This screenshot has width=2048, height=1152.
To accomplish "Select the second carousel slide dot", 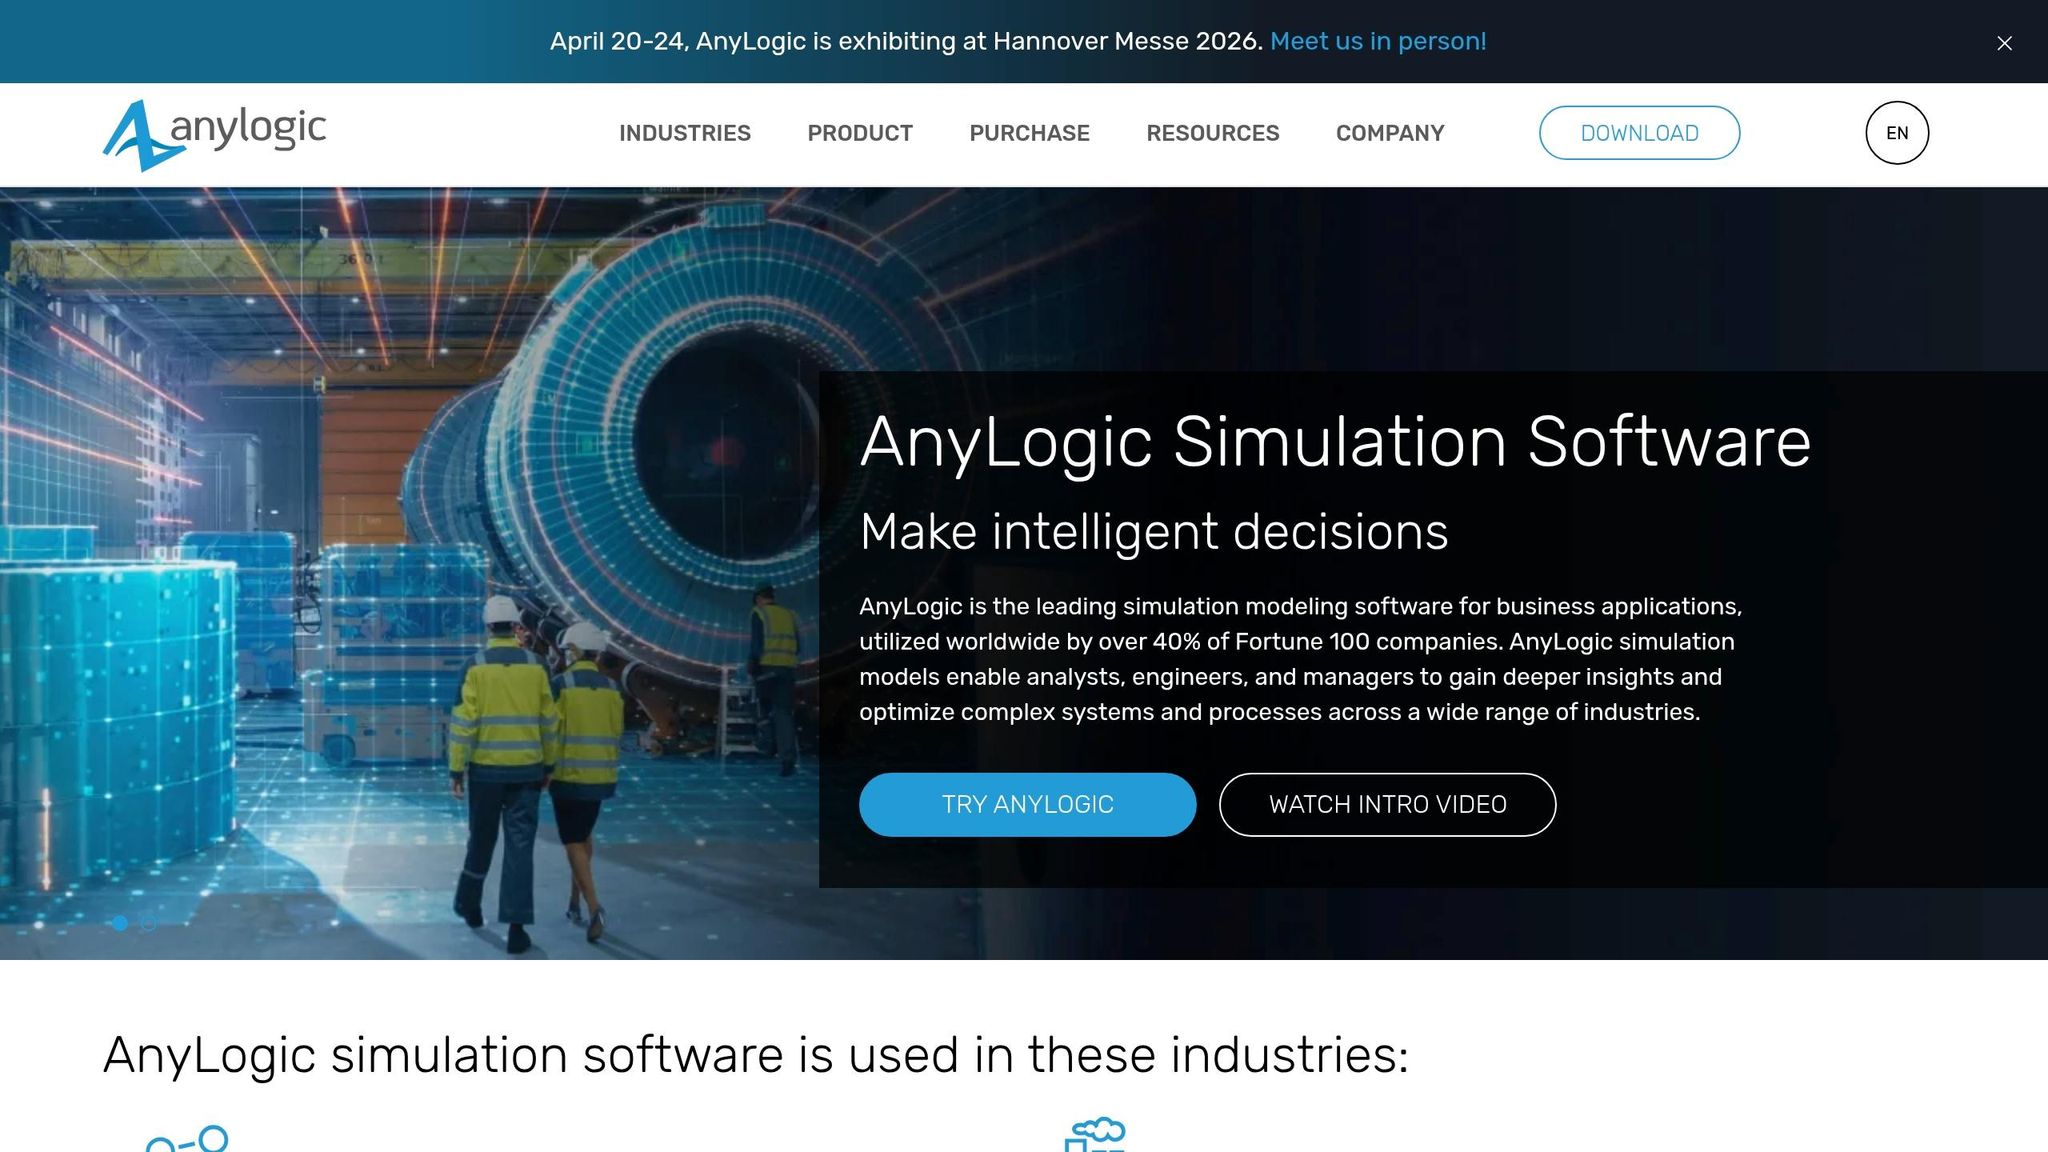I will coord(148,924).
